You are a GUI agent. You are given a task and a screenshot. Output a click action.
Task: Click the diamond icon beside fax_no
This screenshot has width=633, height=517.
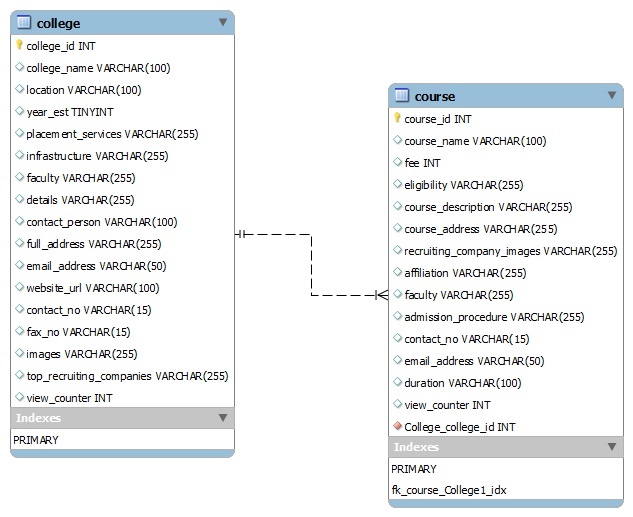[x=19, y=331]
